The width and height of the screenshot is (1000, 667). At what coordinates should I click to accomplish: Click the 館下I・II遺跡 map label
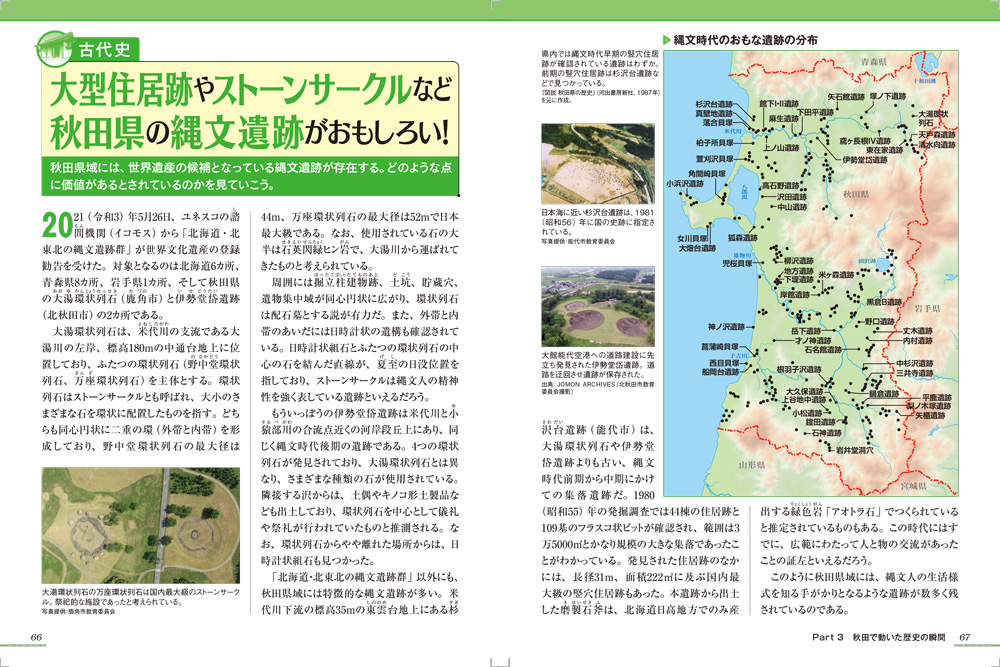(x=779, y=103)
